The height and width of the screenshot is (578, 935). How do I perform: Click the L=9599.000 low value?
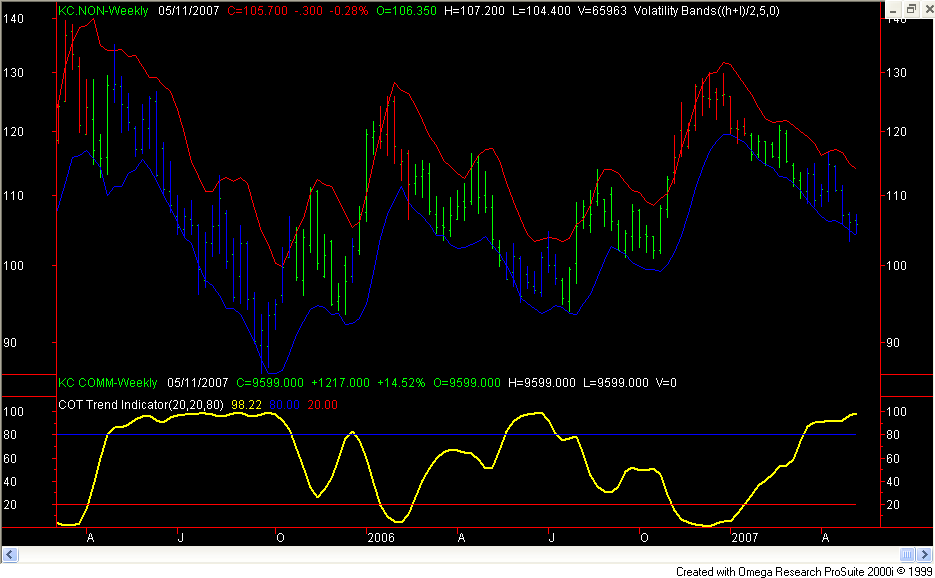click(x=615, y=382)
